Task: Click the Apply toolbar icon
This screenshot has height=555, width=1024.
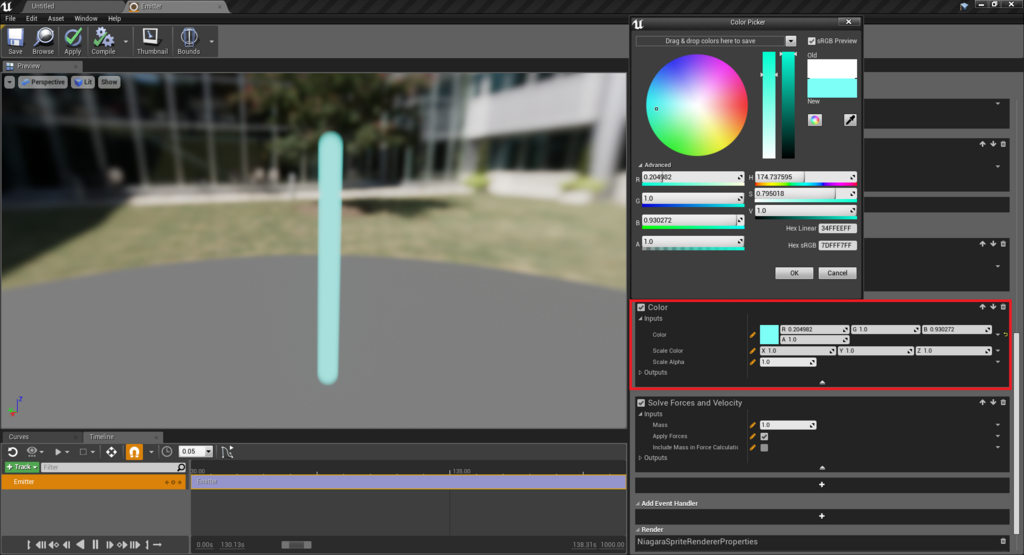Action: tap(72, 41)
